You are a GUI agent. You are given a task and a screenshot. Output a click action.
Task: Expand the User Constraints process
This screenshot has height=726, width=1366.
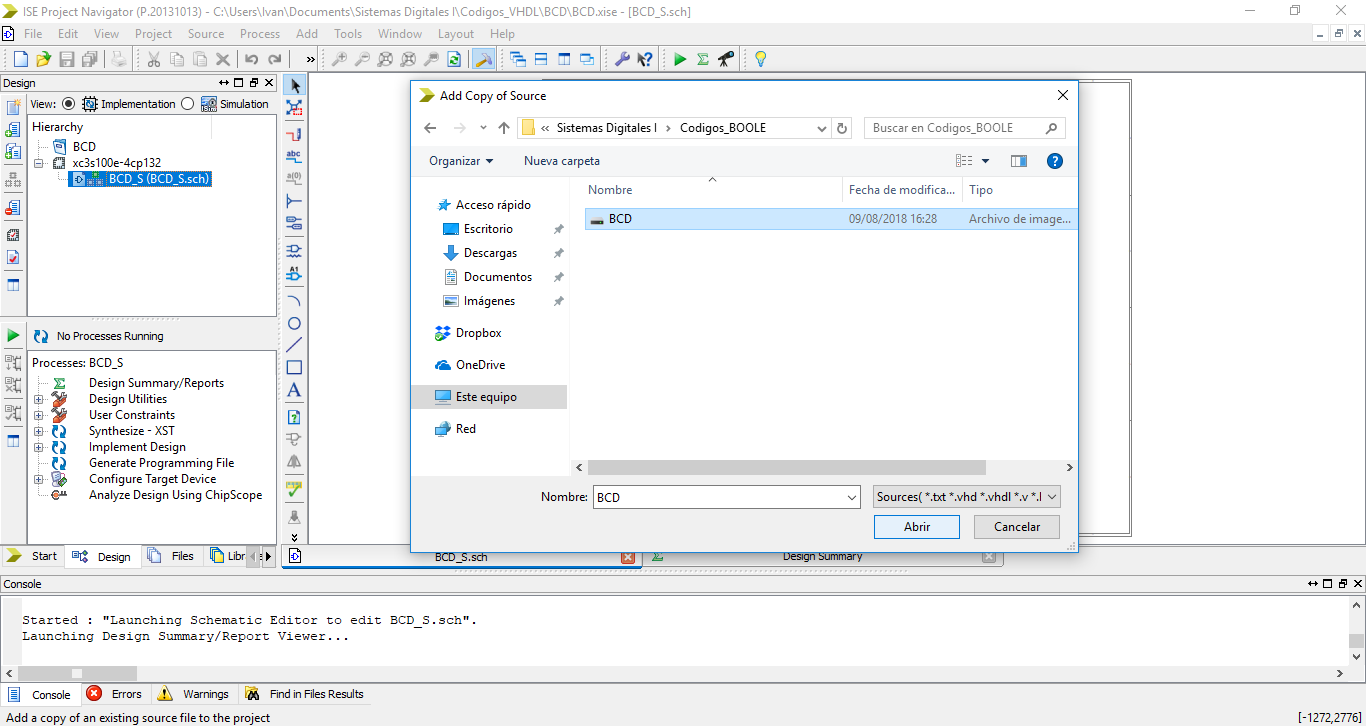39,415
